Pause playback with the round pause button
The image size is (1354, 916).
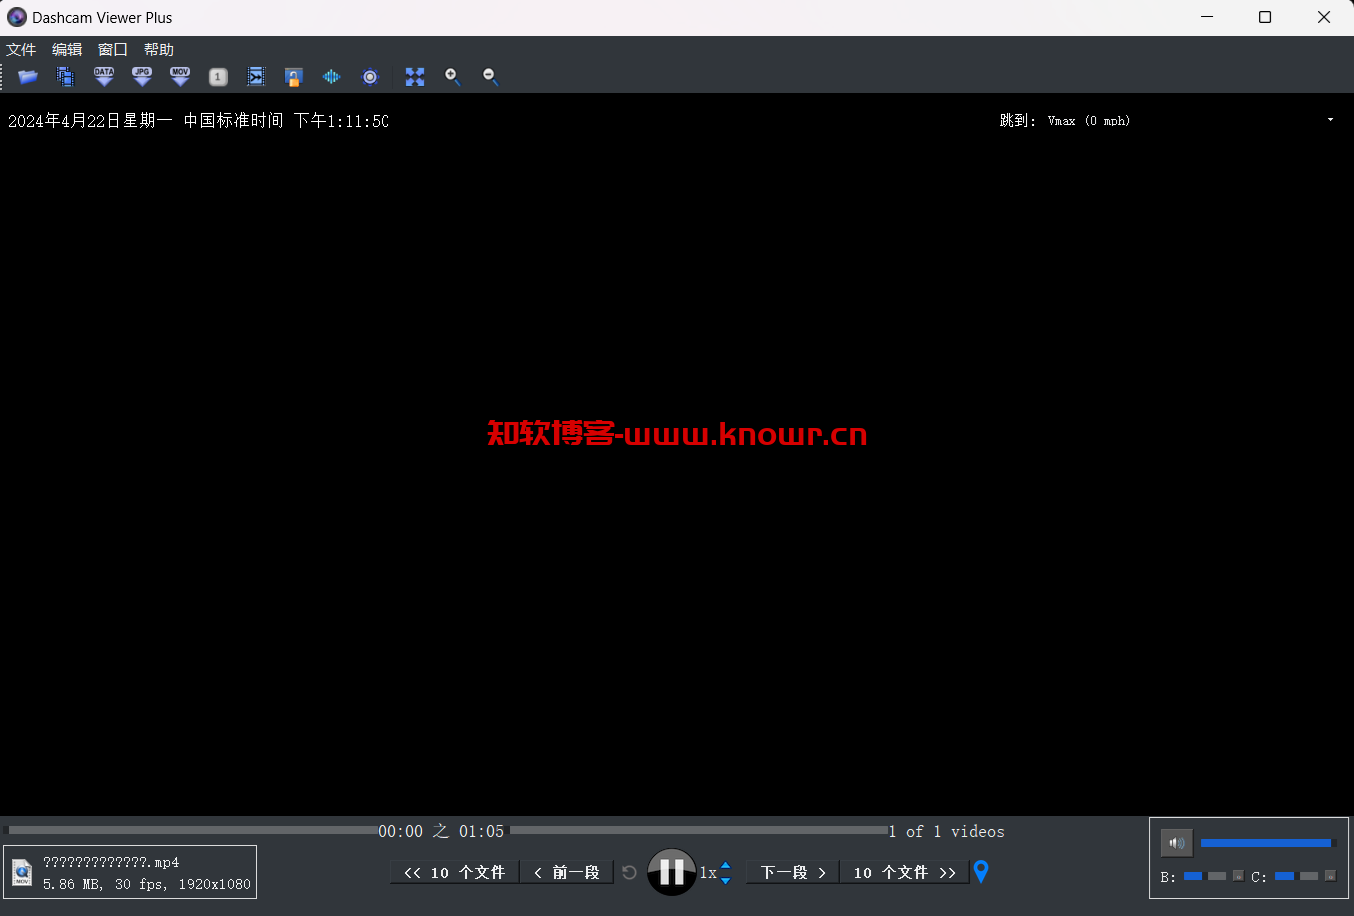pyautogui.click(x=672, y=872)
